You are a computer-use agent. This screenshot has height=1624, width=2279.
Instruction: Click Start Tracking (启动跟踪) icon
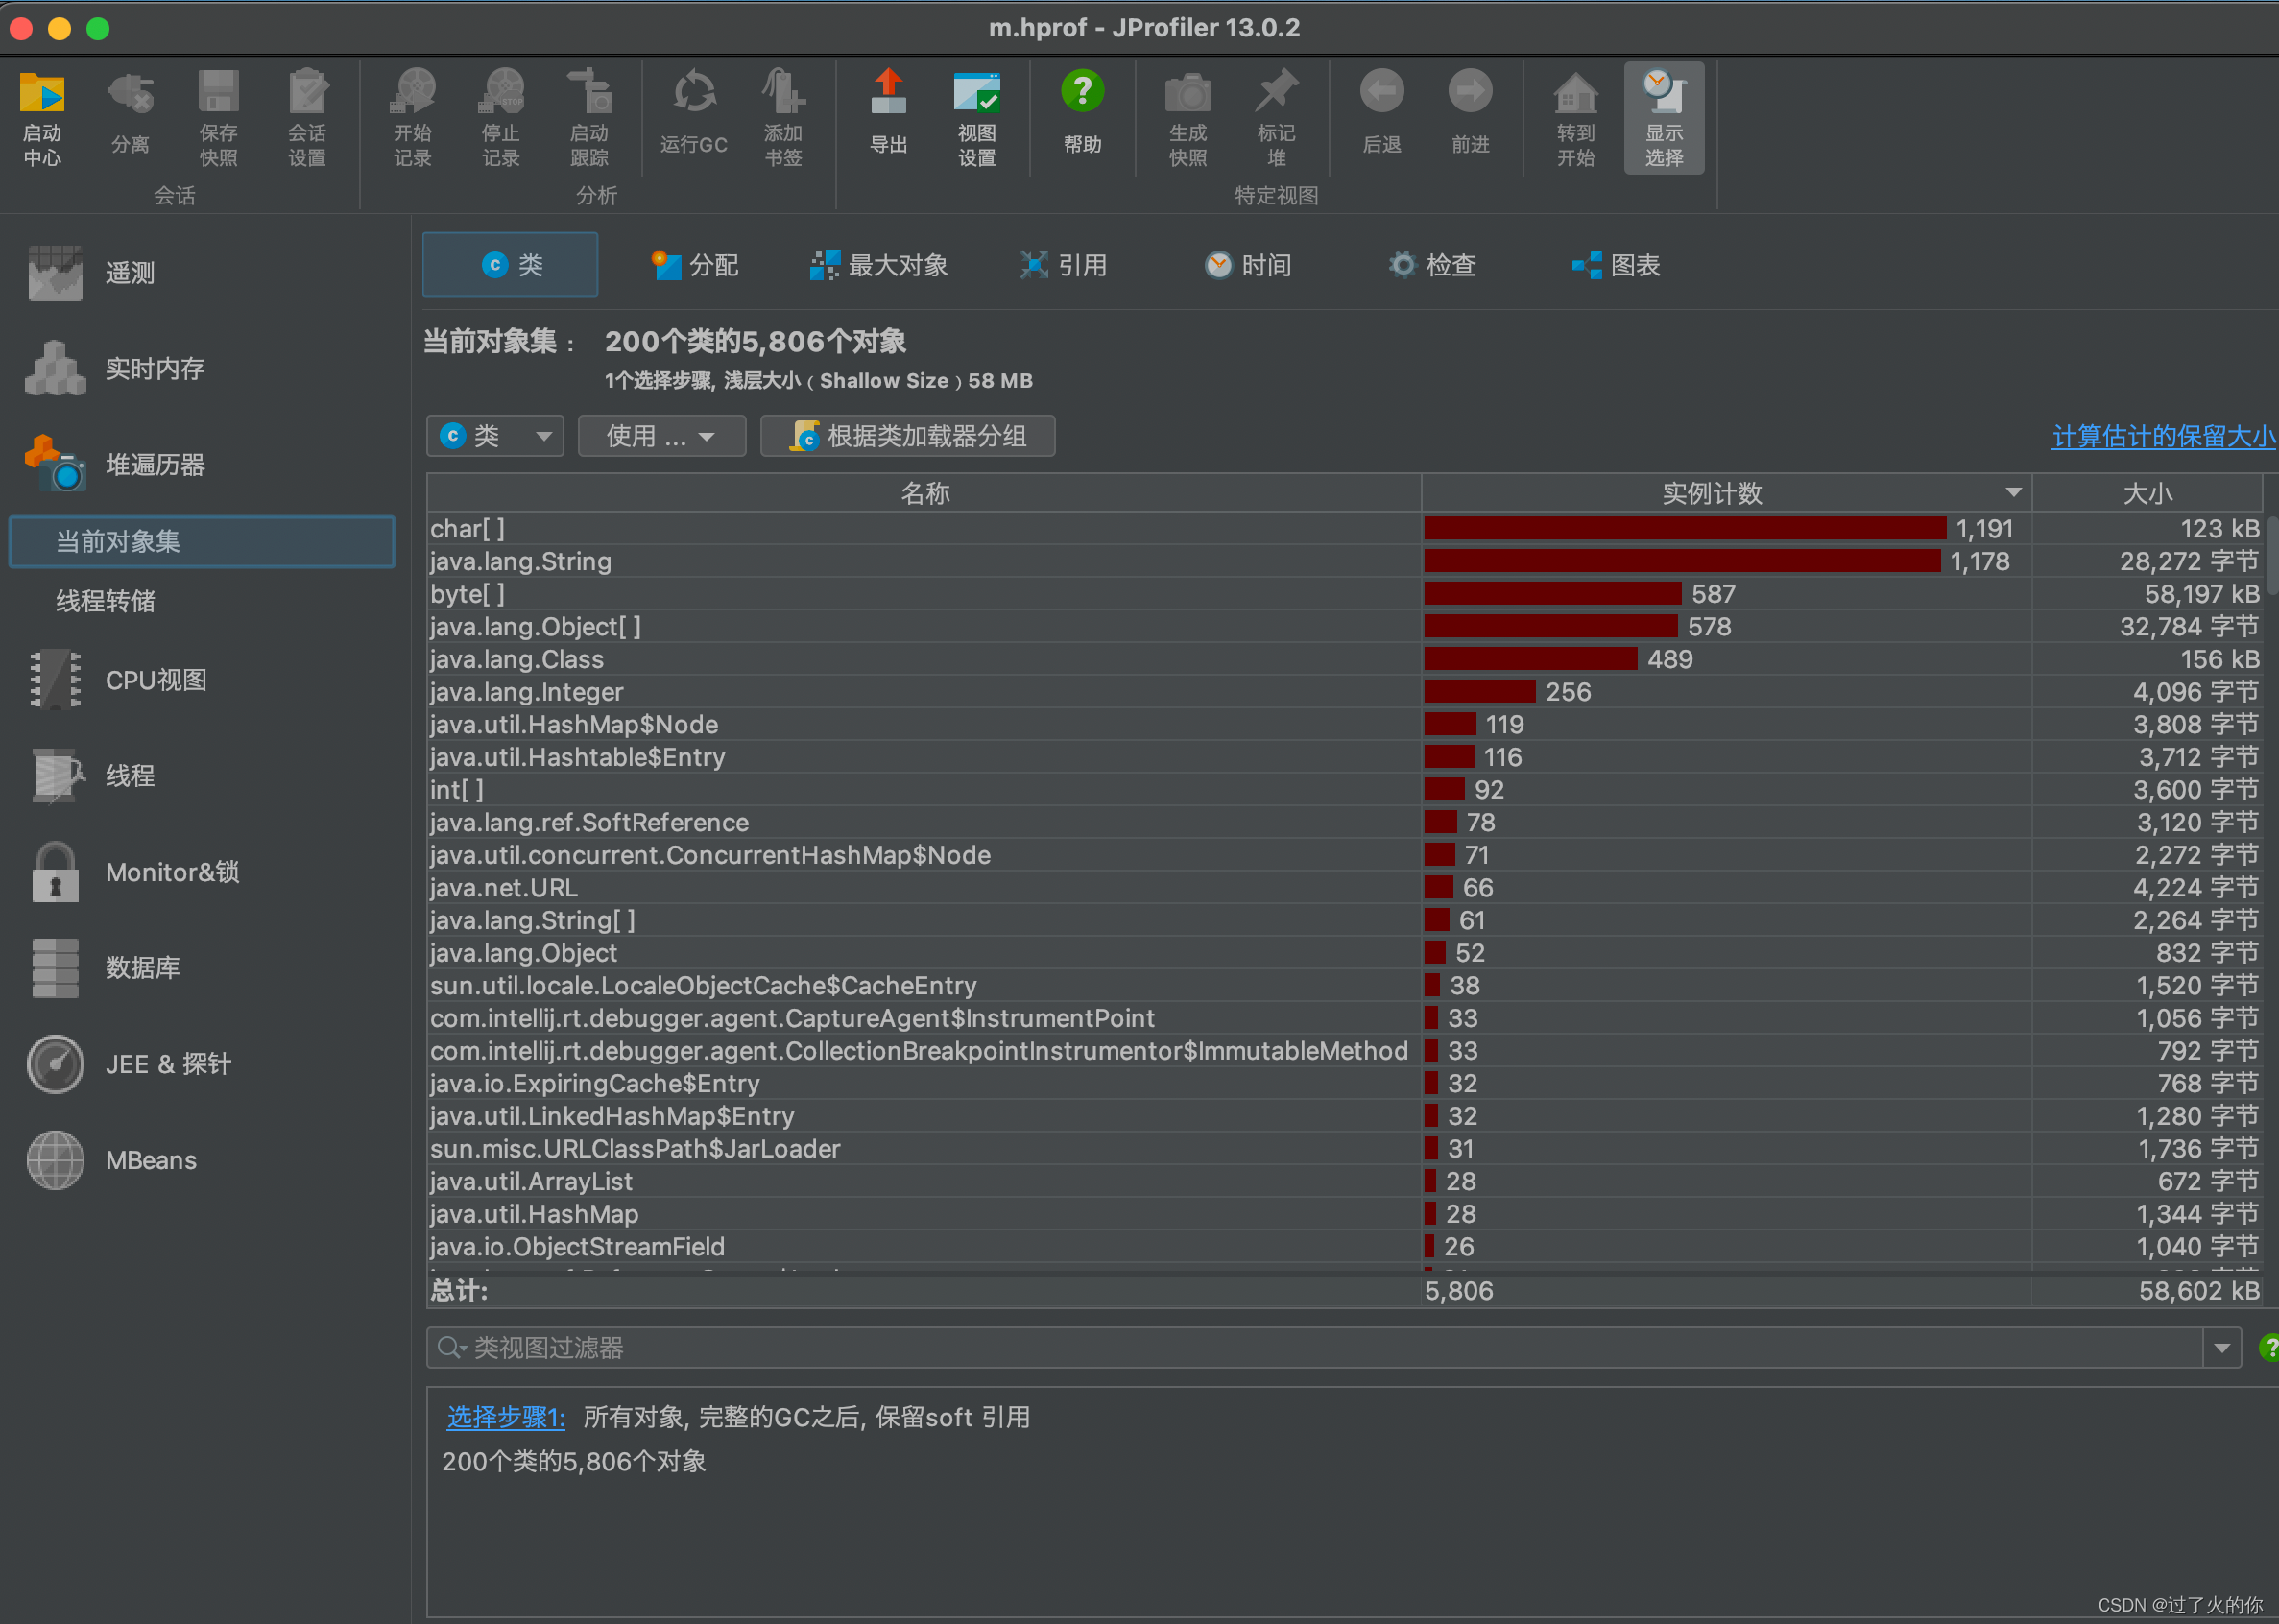pyautogui.click(x=590, y=118)
